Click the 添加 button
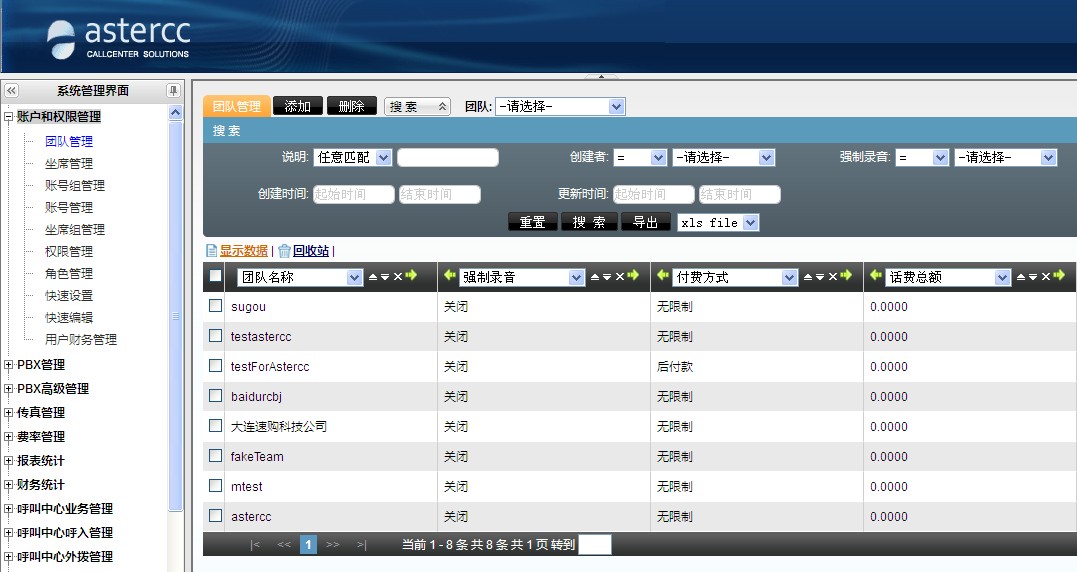 pyautogui.click(x=297, y=106)
